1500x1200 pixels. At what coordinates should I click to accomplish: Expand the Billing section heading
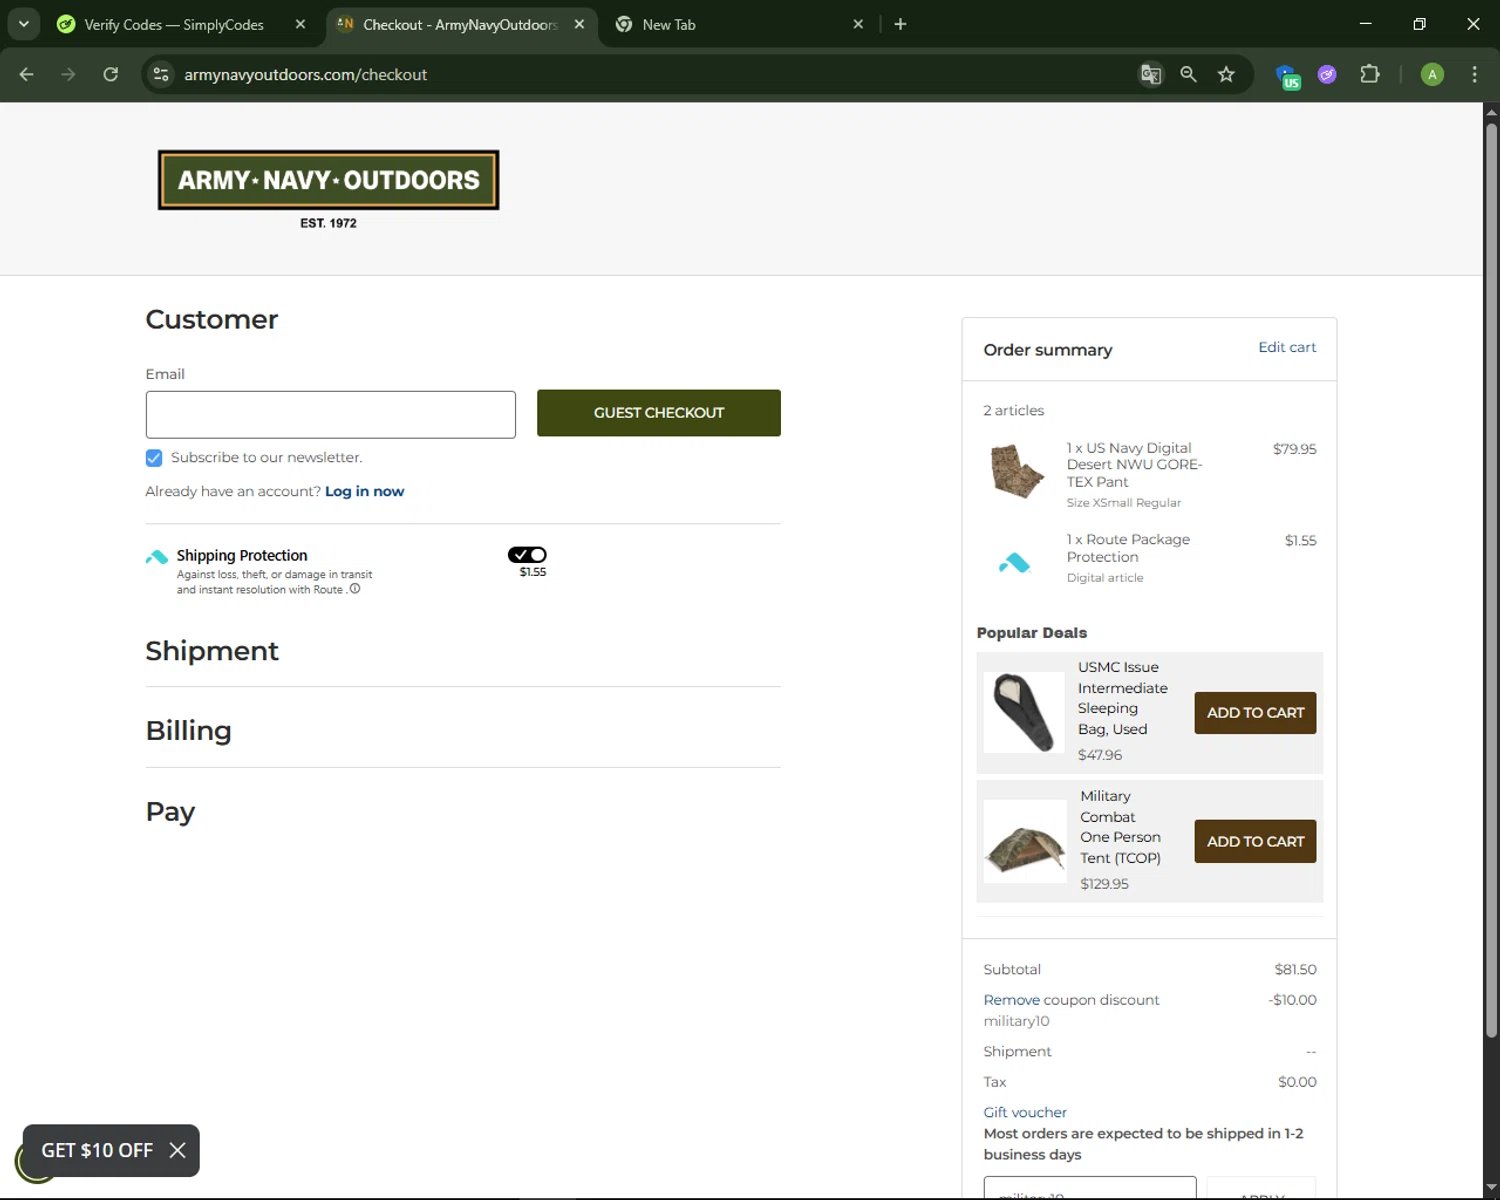pyautogui.click(x=189, y=731)
